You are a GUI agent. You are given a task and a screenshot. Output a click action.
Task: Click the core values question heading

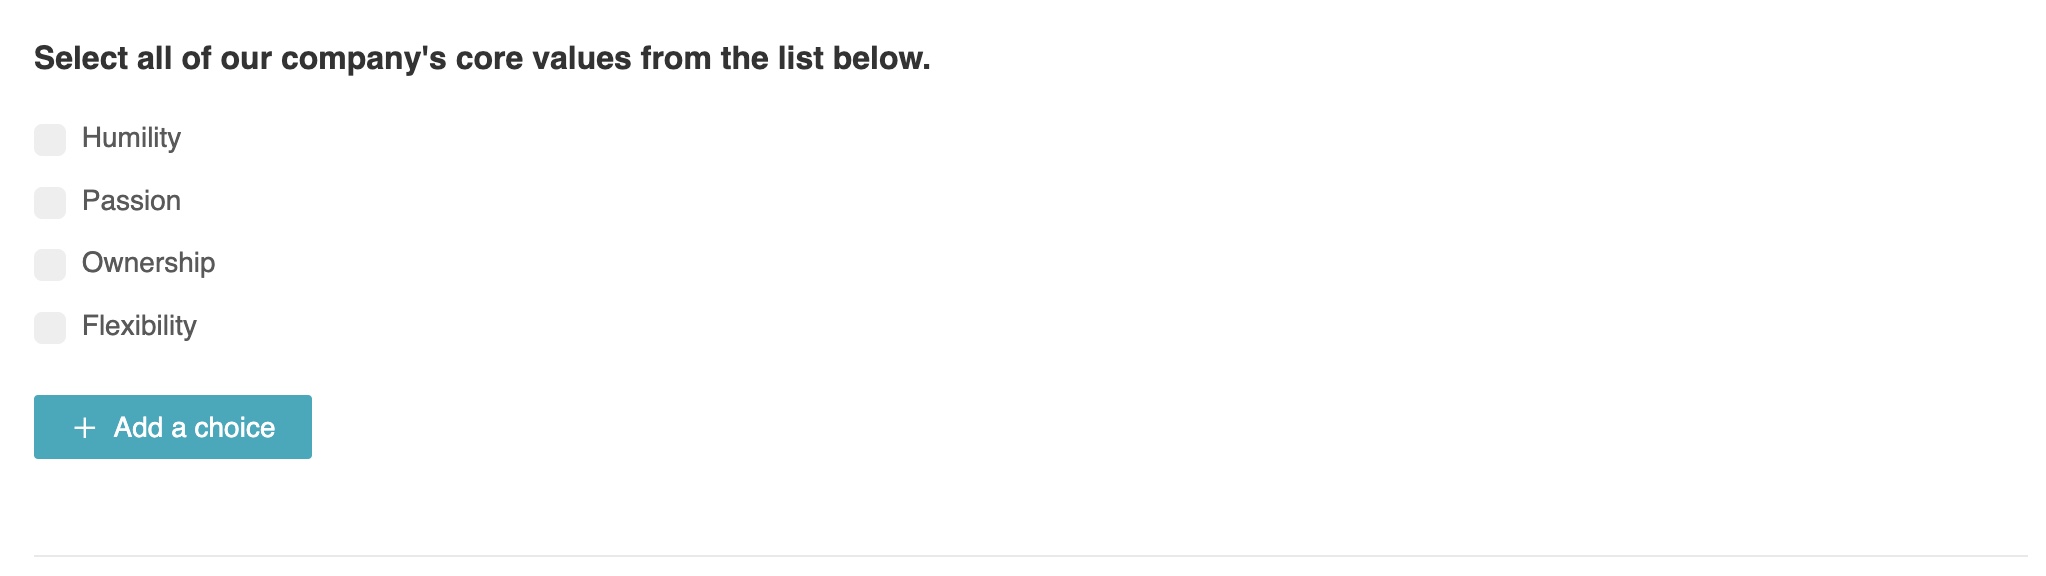click(482, 59)
